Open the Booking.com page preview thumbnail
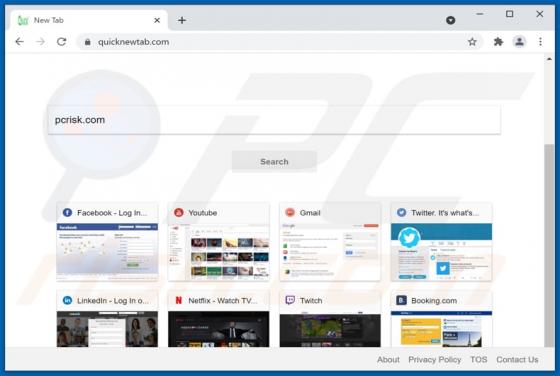This screenshot has width=560, height=376. click(x=441, y=329)
